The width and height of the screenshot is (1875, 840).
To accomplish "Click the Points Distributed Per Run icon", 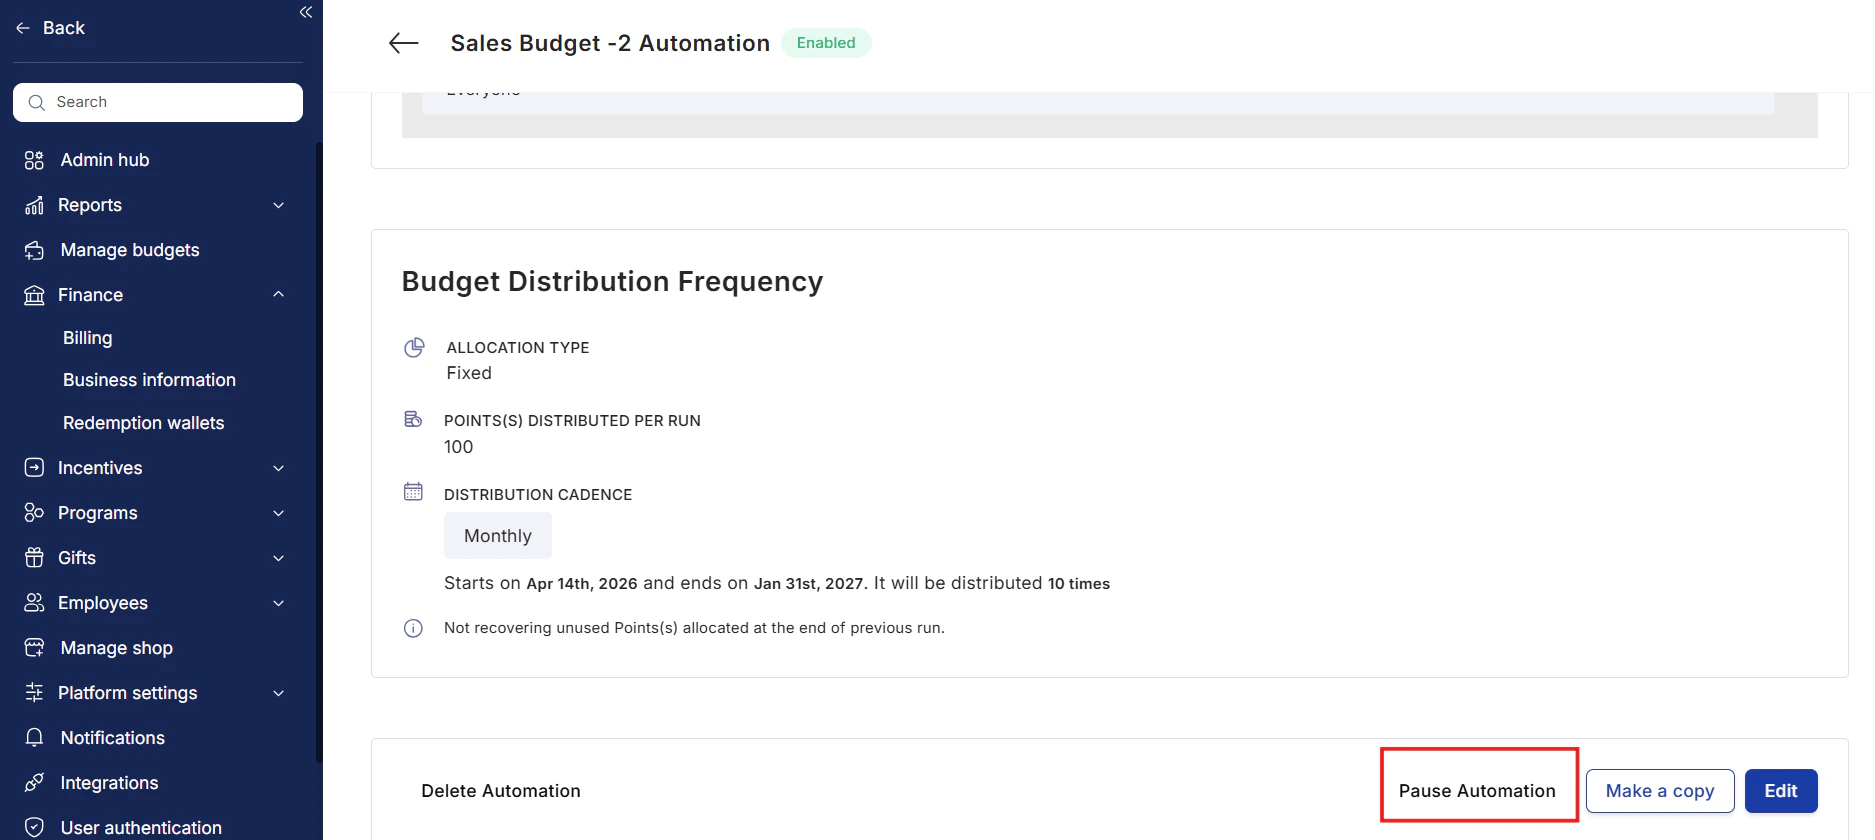I will pos(413,419).
